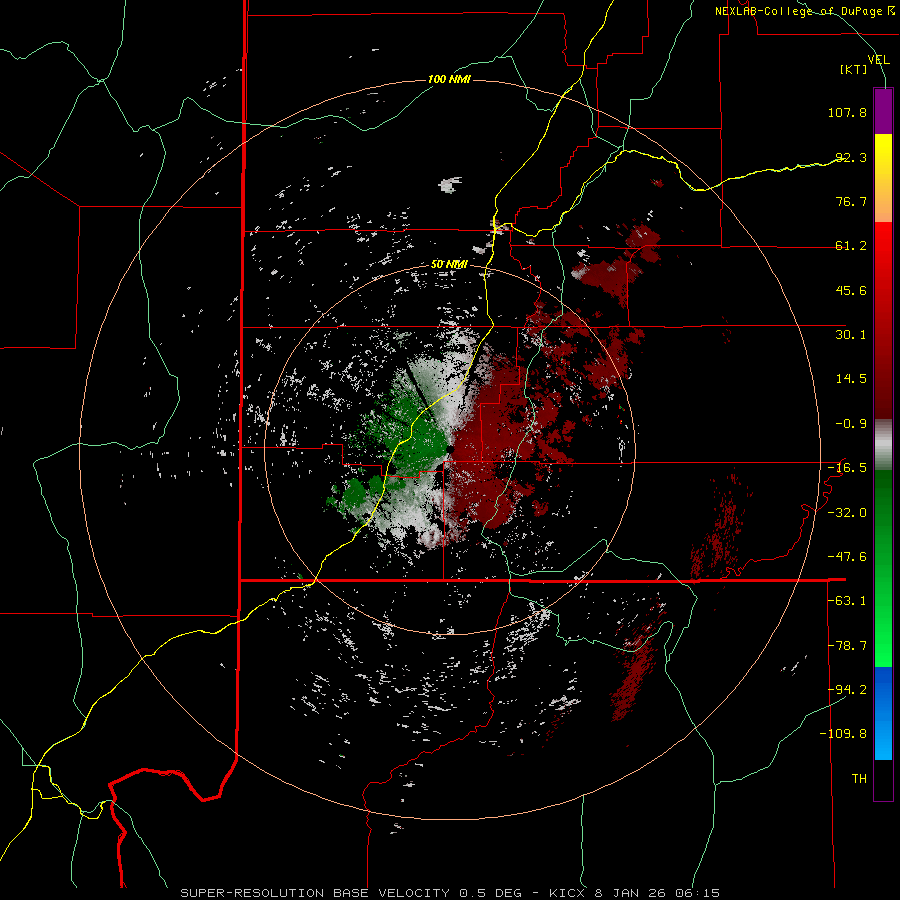Click the 45.6 legend value

click(x=851, y=290)
